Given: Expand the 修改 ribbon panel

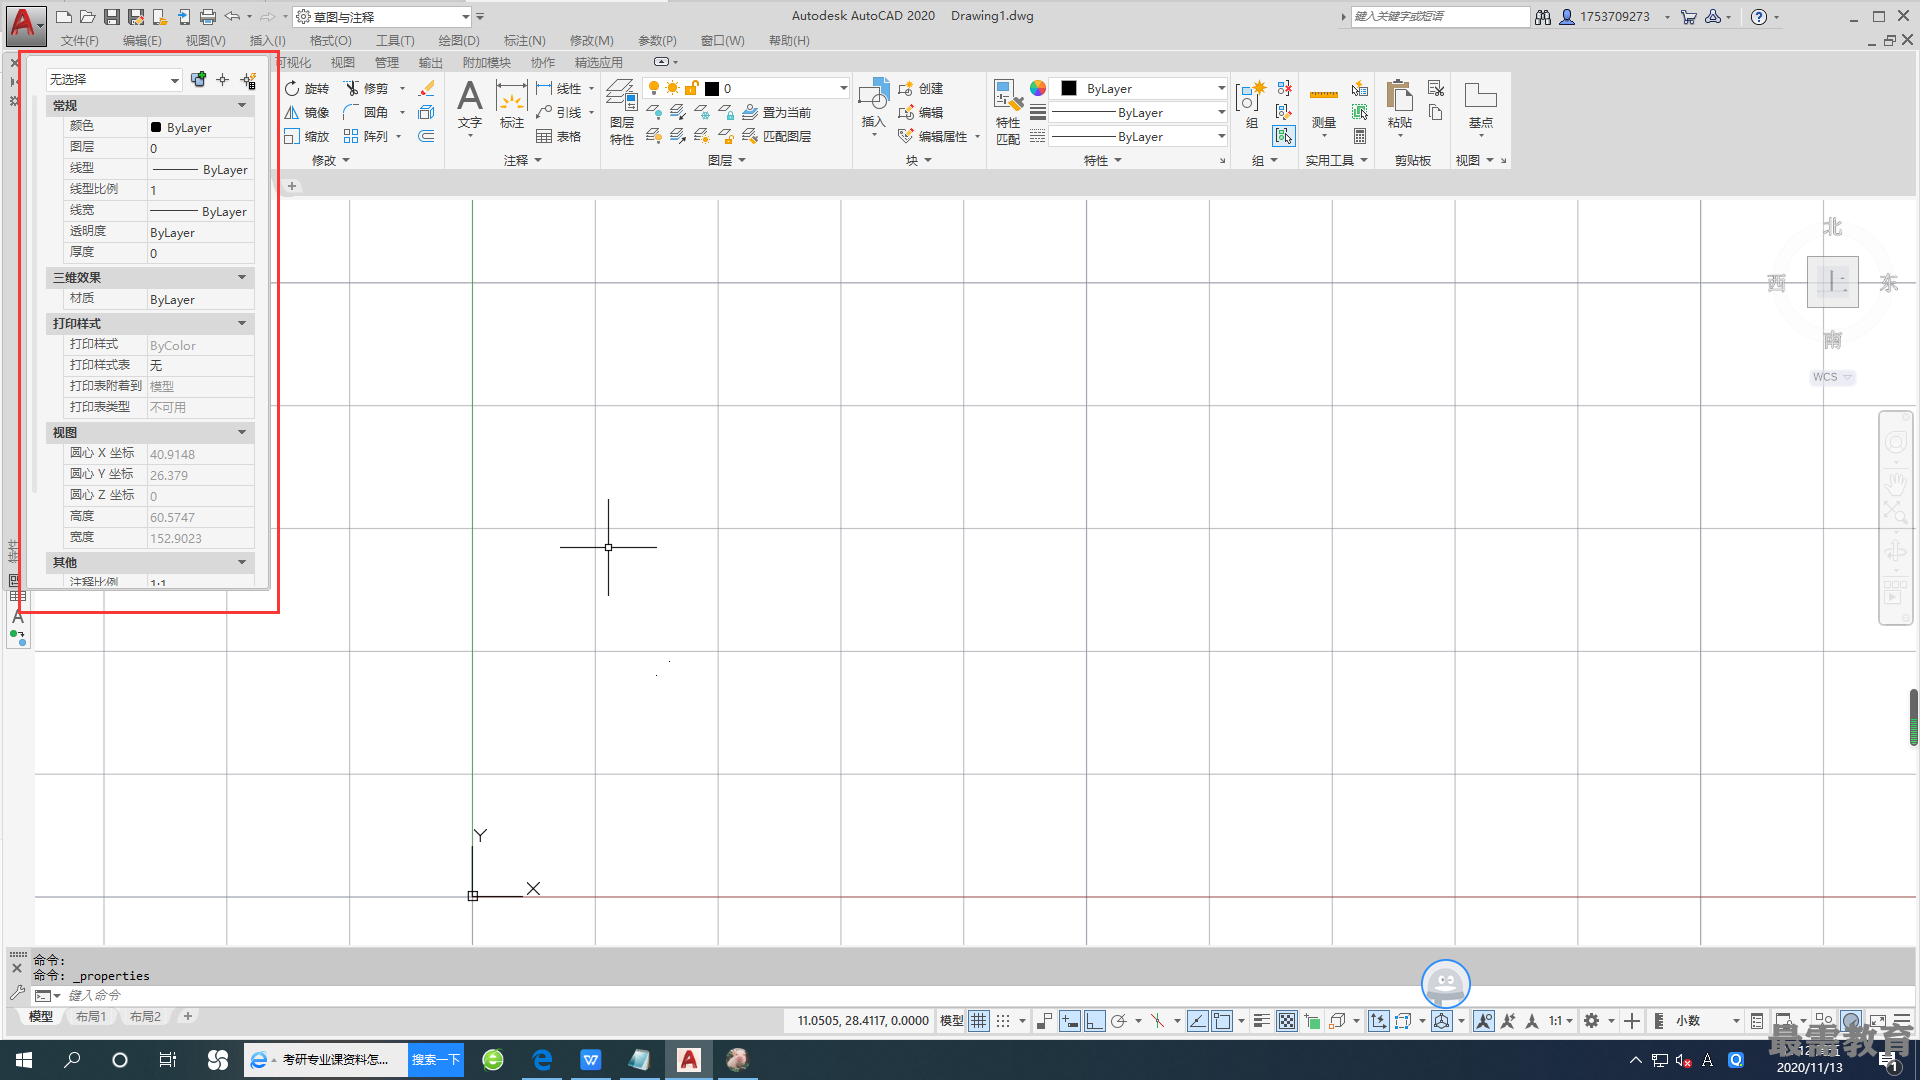Looking at the screenshot, I should [x=331, y=160].
